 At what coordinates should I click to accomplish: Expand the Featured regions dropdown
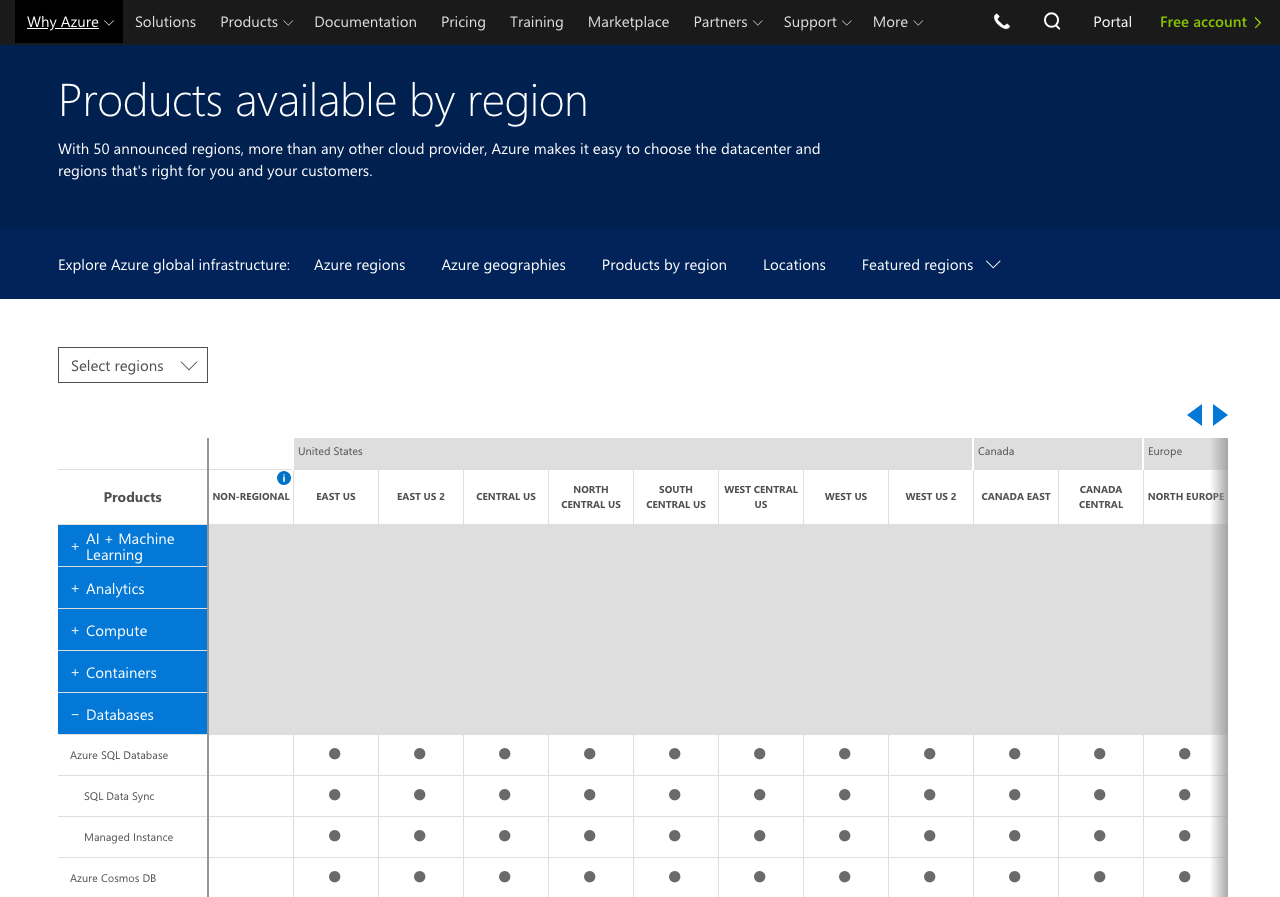pyautogui.click(x=931, y=265)
